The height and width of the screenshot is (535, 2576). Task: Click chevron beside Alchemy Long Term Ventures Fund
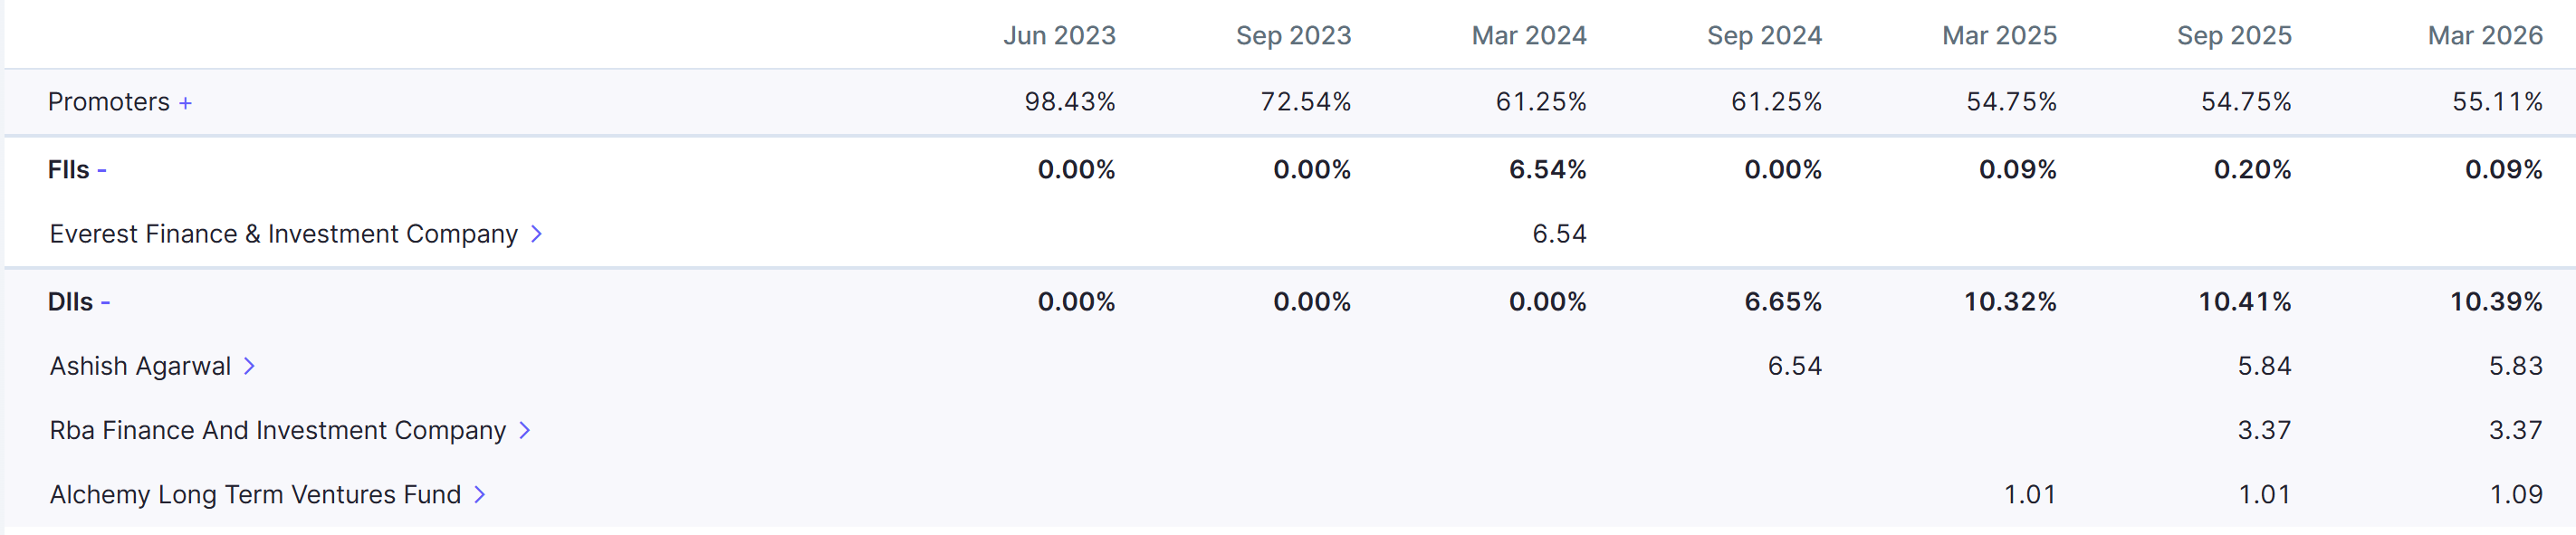479,495
